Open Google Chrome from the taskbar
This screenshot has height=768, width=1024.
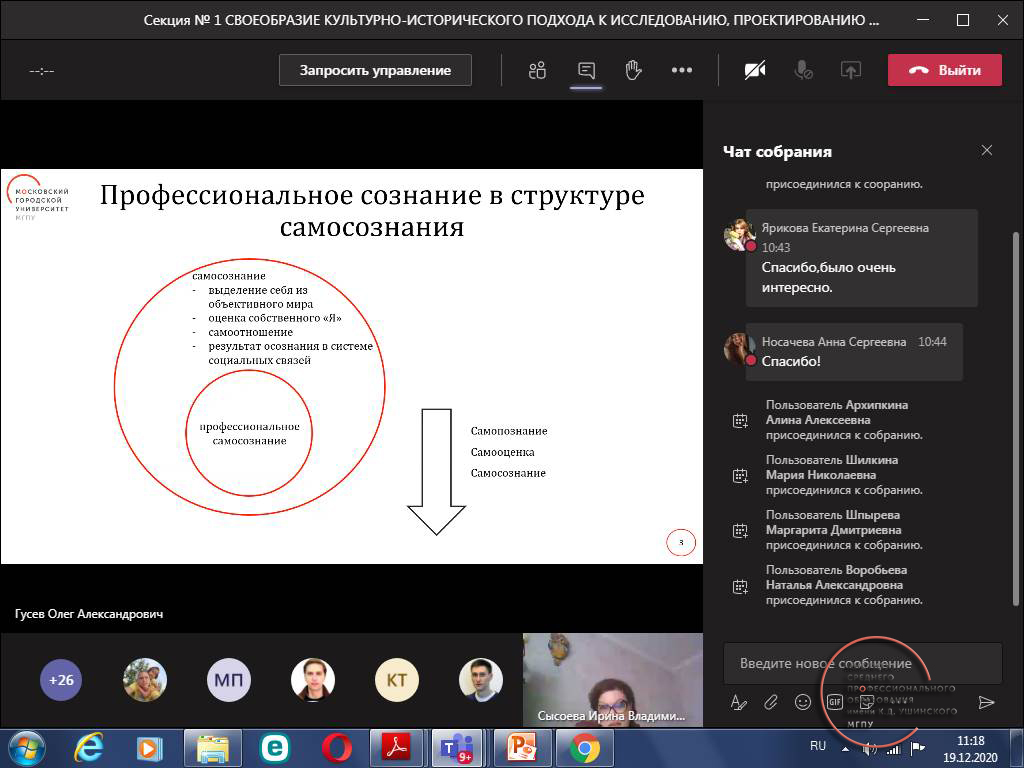[585, 747]
